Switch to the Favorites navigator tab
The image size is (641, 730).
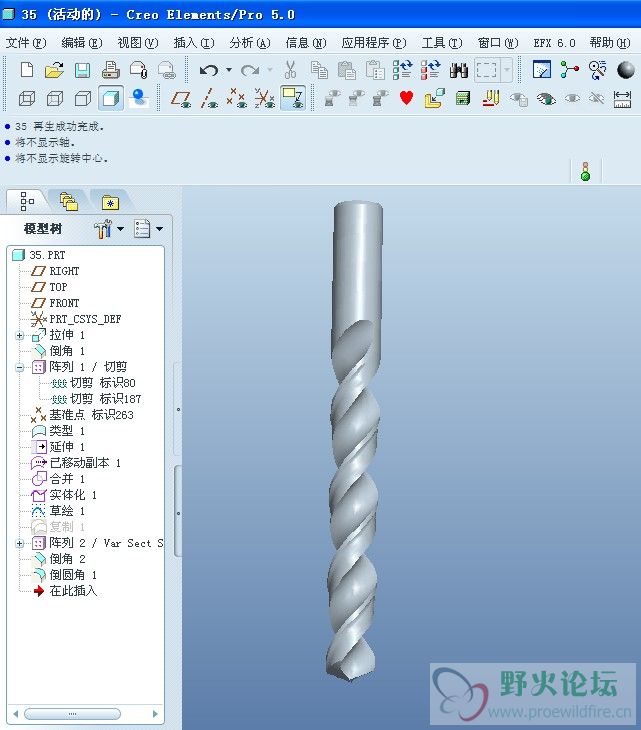point(110,202)
